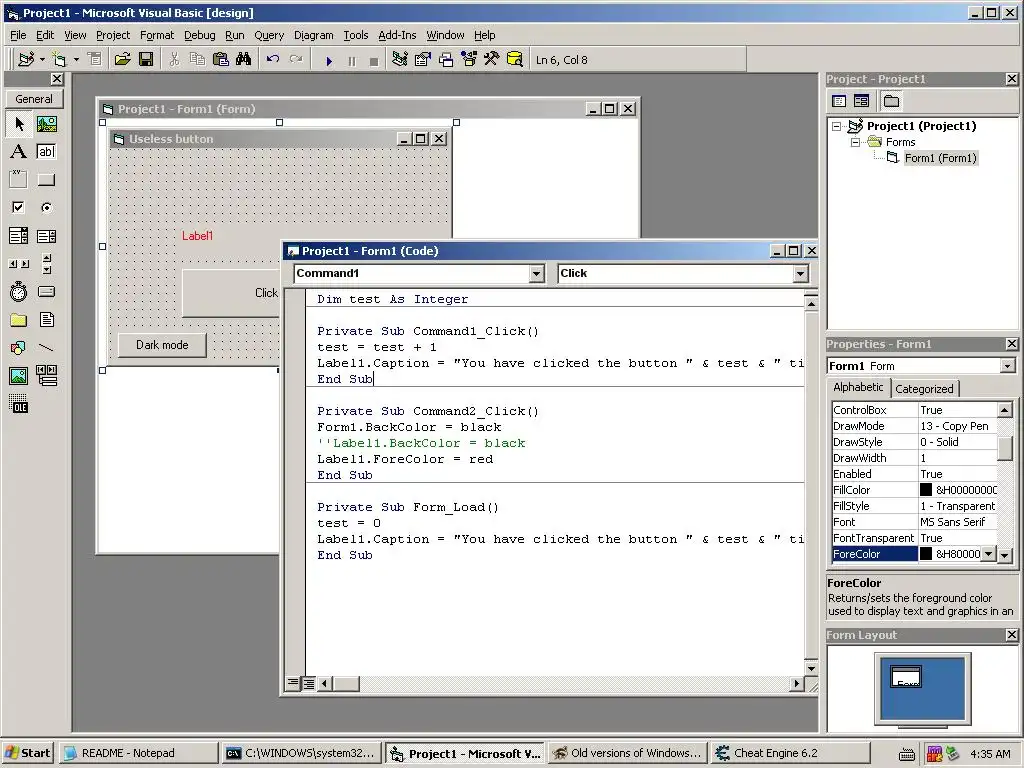1024x768 pixels.
Task: Select the ComboBox control in the toolbox
Action: 19,236
